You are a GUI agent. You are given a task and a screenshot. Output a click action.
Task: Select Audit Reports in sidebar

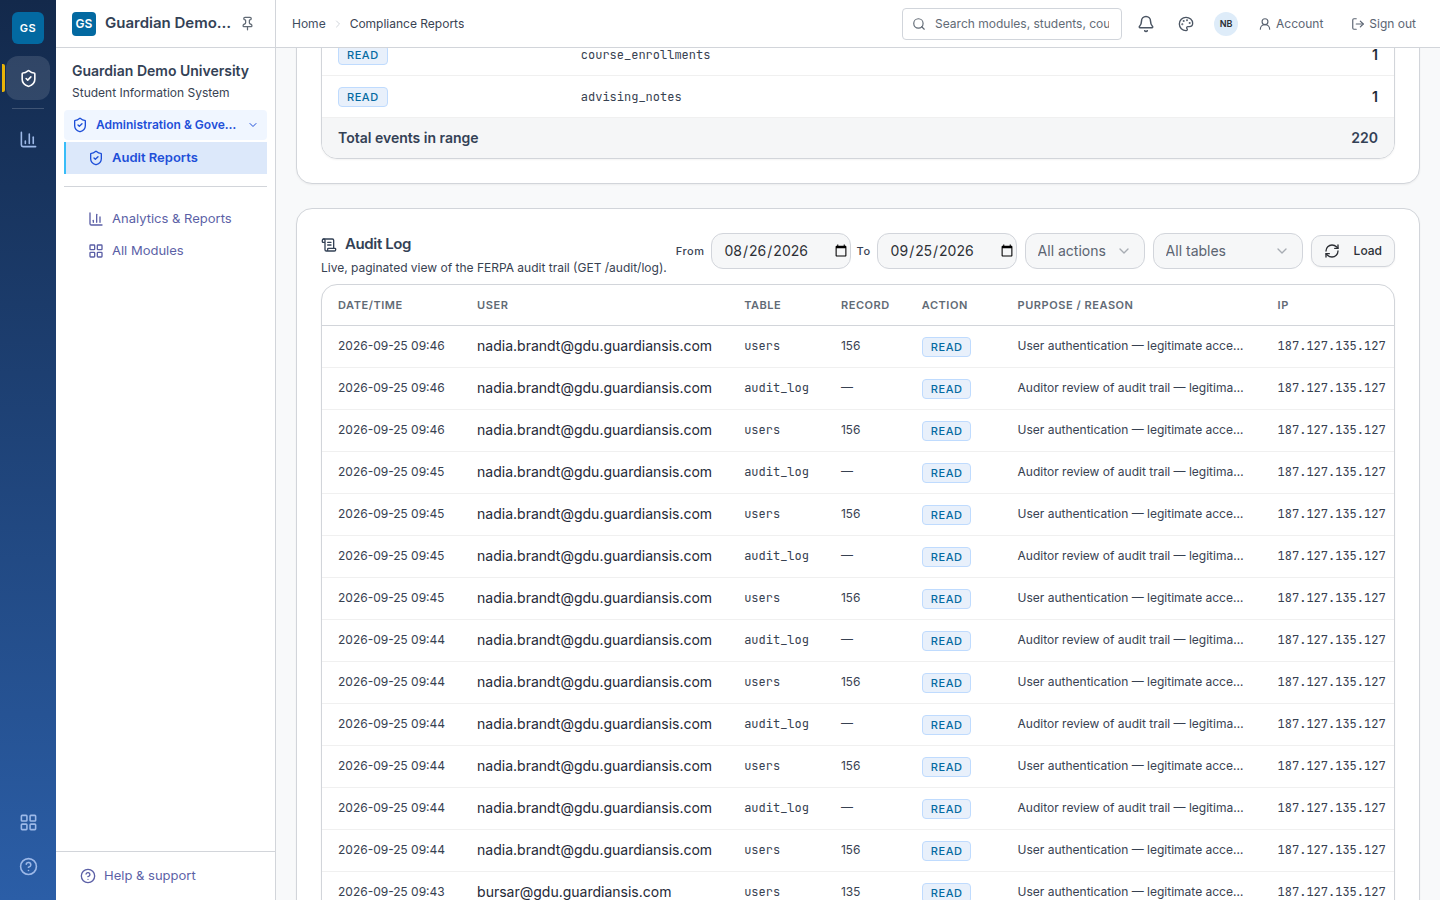pyautogui.click(x=166, y=158)
